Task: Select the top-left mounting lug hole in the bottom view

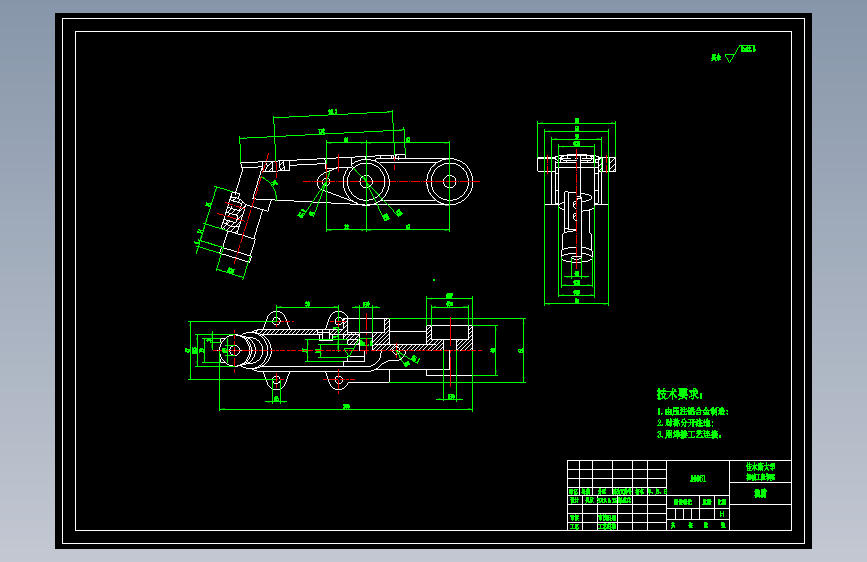Action: pos(276,320)
